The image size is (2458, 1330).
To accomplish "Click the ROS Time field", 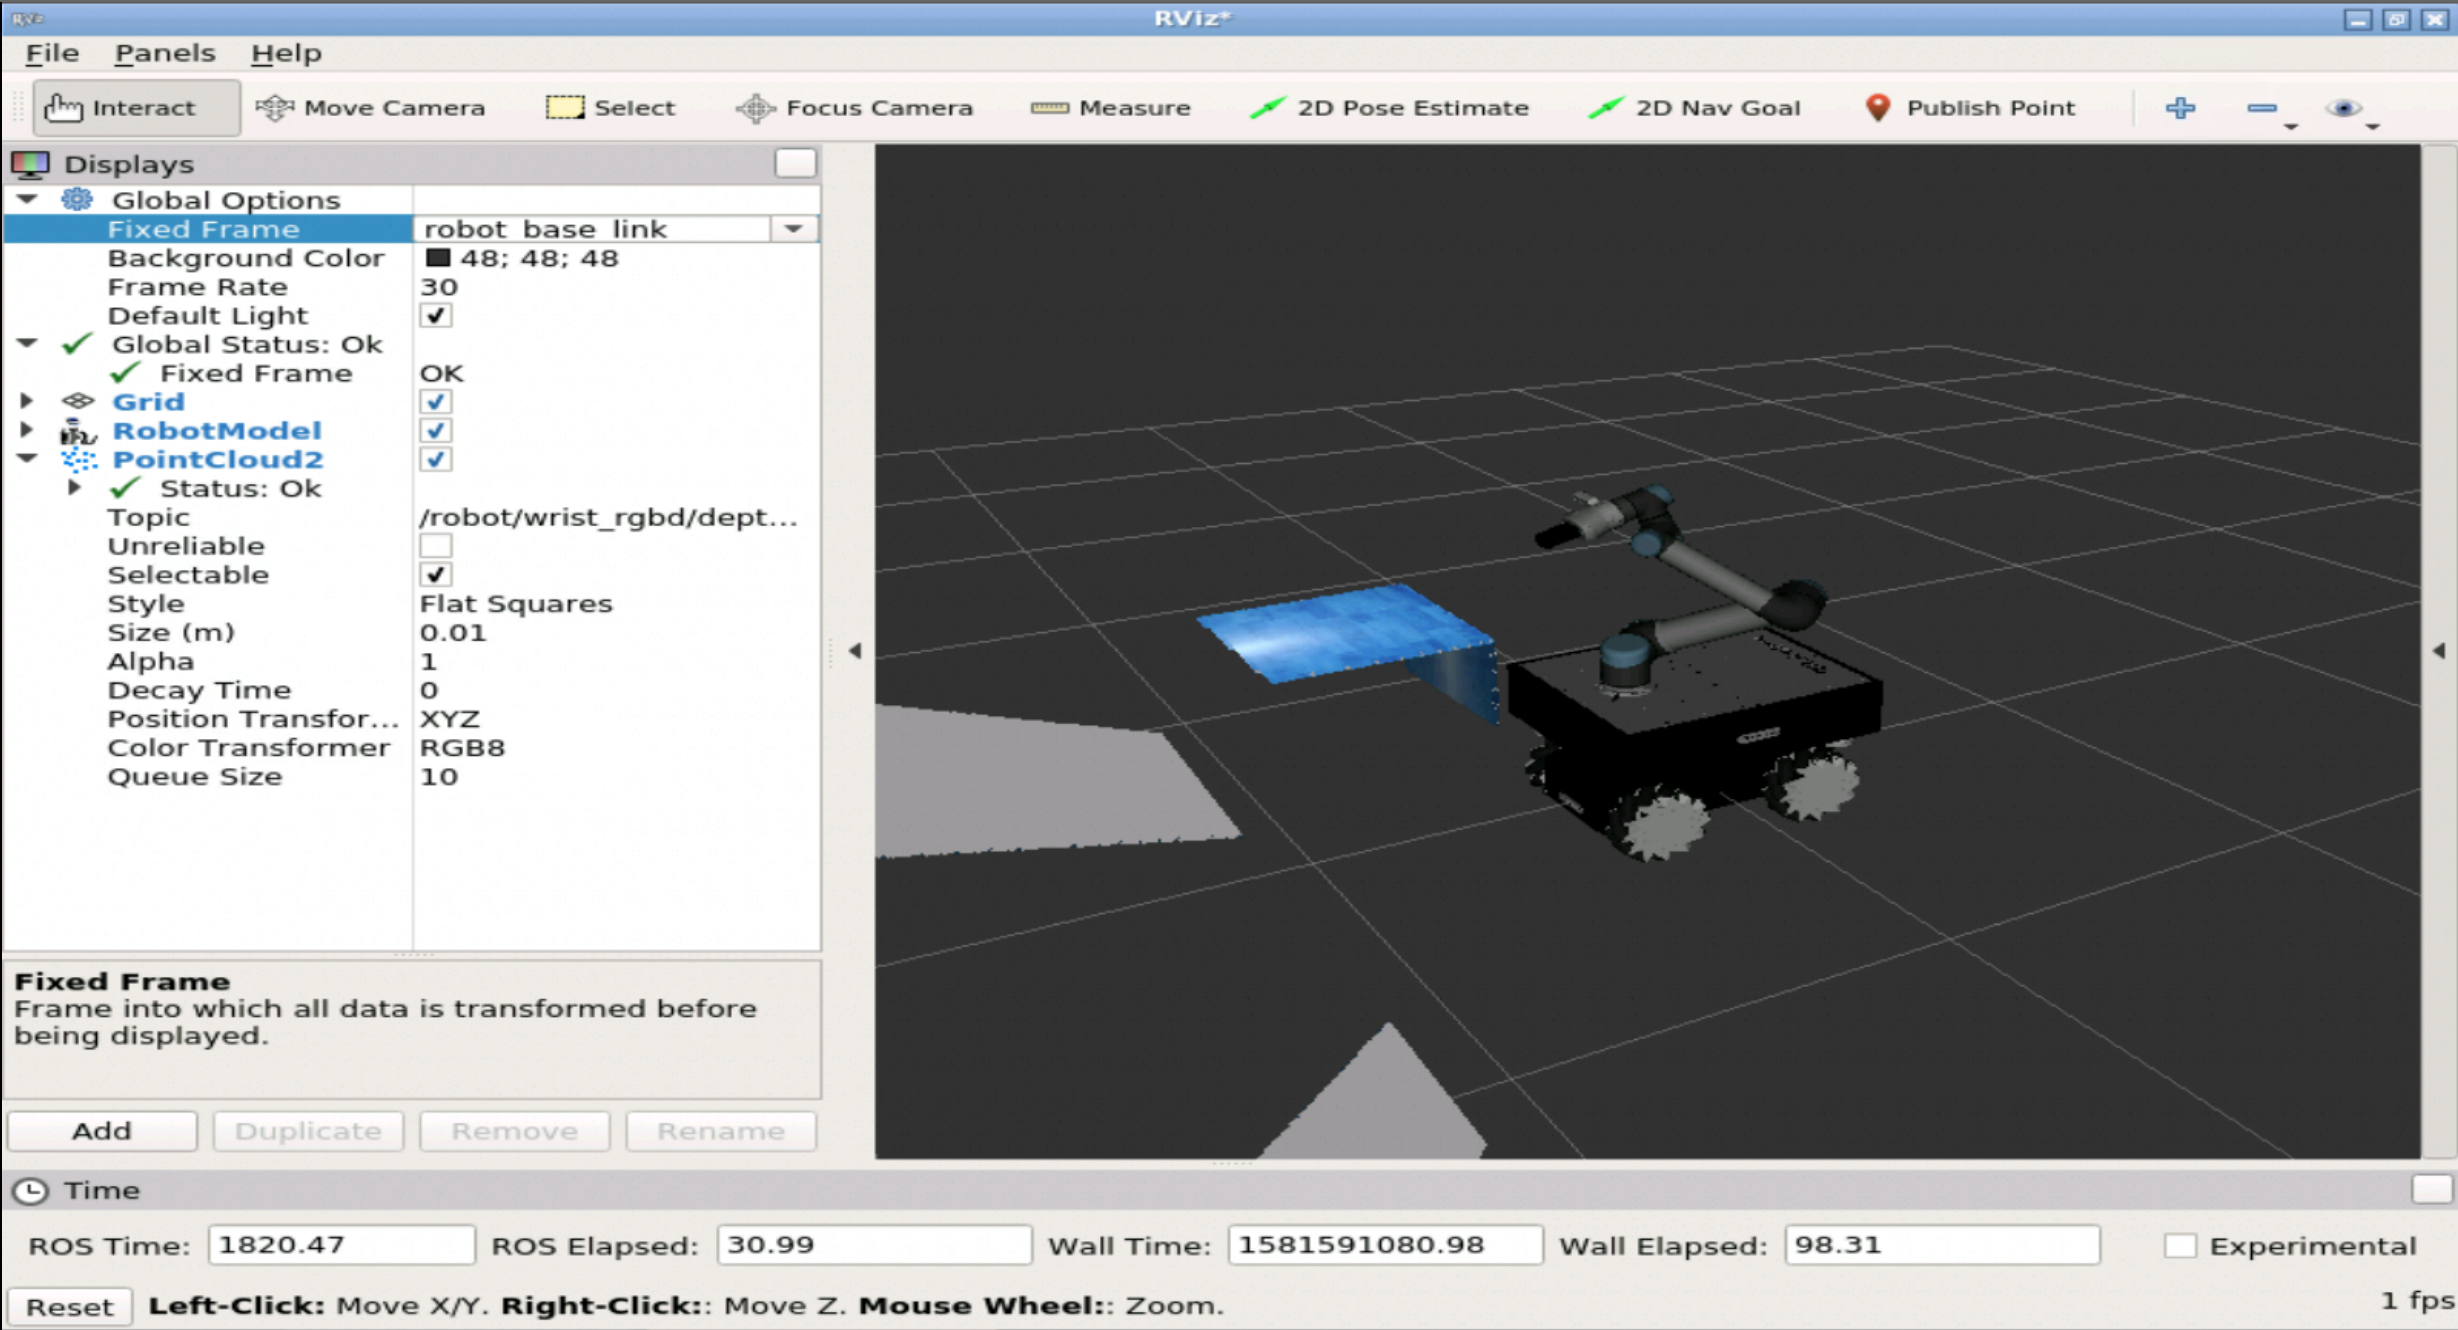I will (x=341, y=1245).
